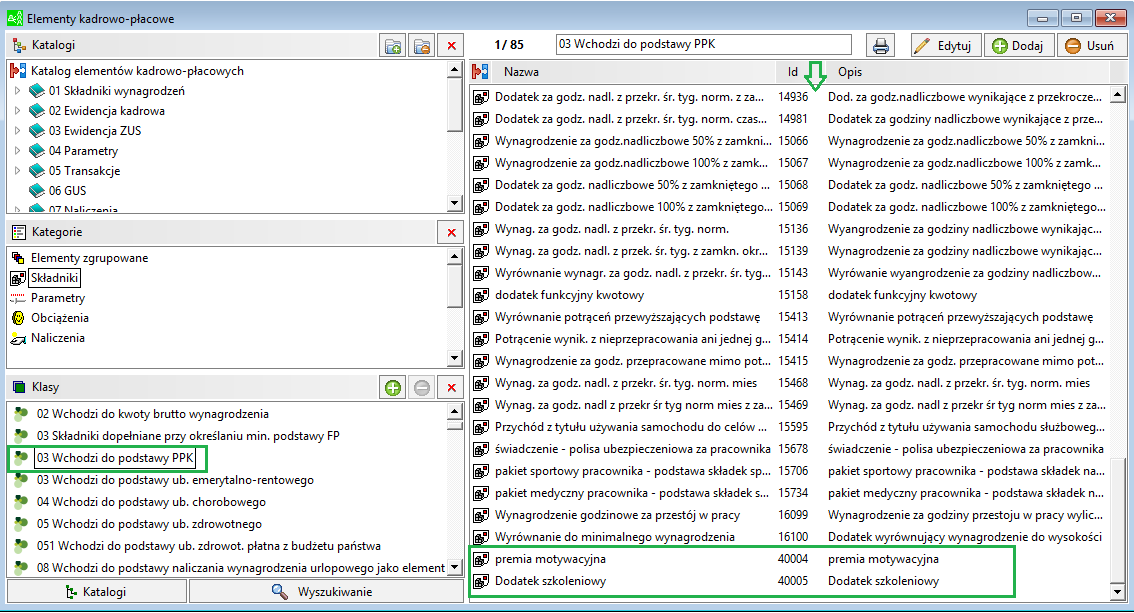Expand the 03 Ewidencja ZUS node
The width and height of the screenshot is (1134, 613).
point(17,131)
